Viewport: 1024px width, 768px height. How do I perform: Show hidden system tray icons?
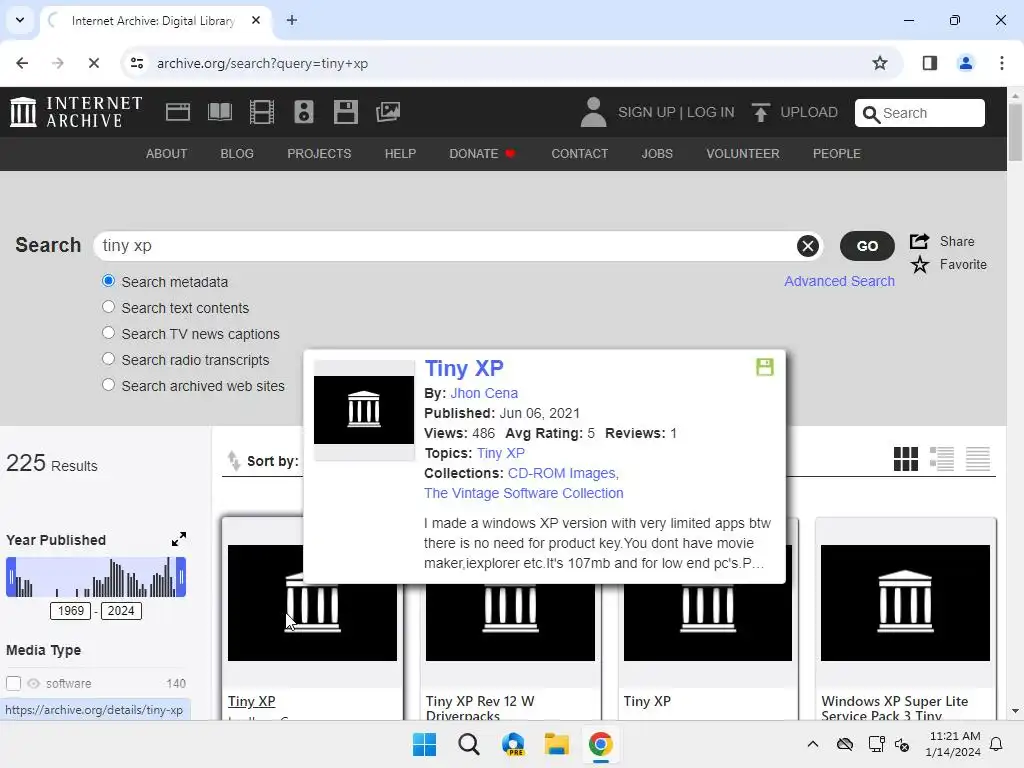coord(812,744)
